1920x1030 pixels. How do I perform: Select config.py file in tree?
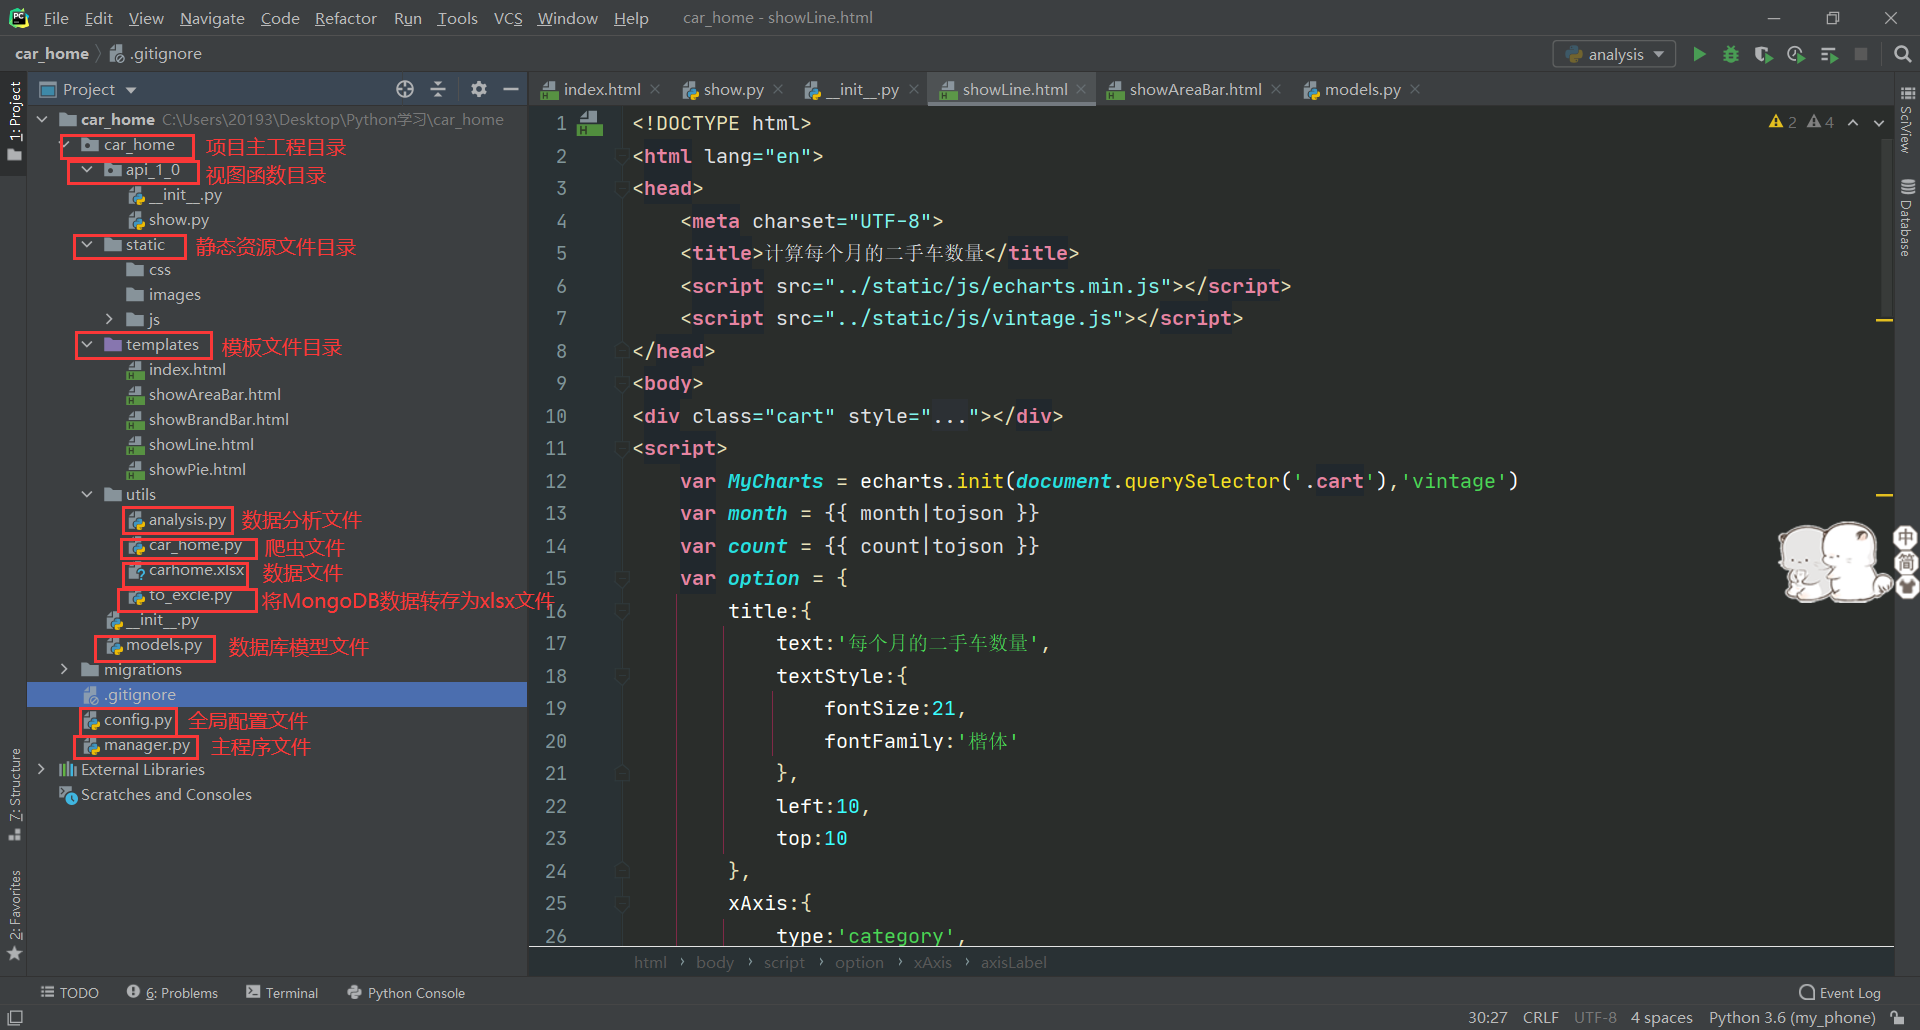click(138, 719)
